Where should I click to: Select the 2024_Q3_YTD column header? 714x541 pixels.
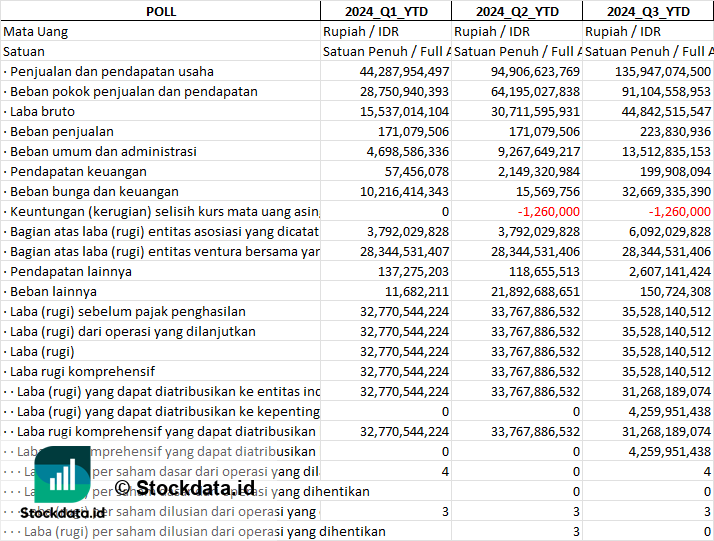coord(648,11)
